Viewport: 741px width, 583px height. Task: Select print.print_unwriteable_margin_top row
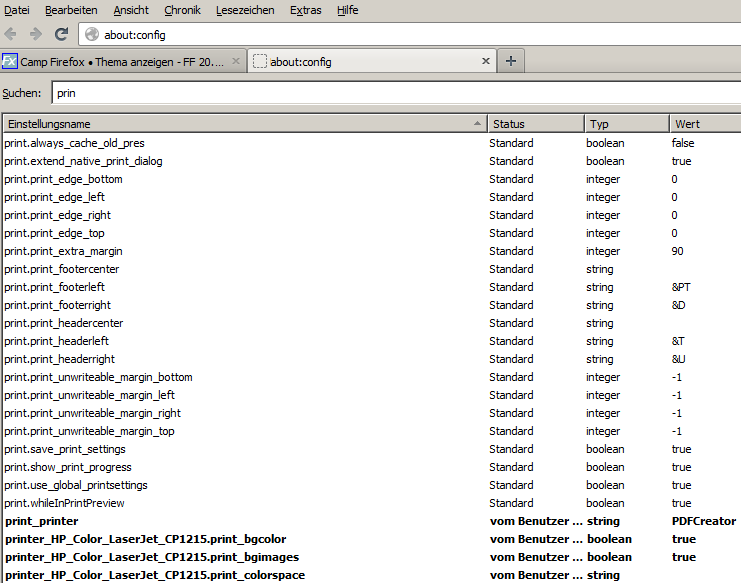pos(372,431)
